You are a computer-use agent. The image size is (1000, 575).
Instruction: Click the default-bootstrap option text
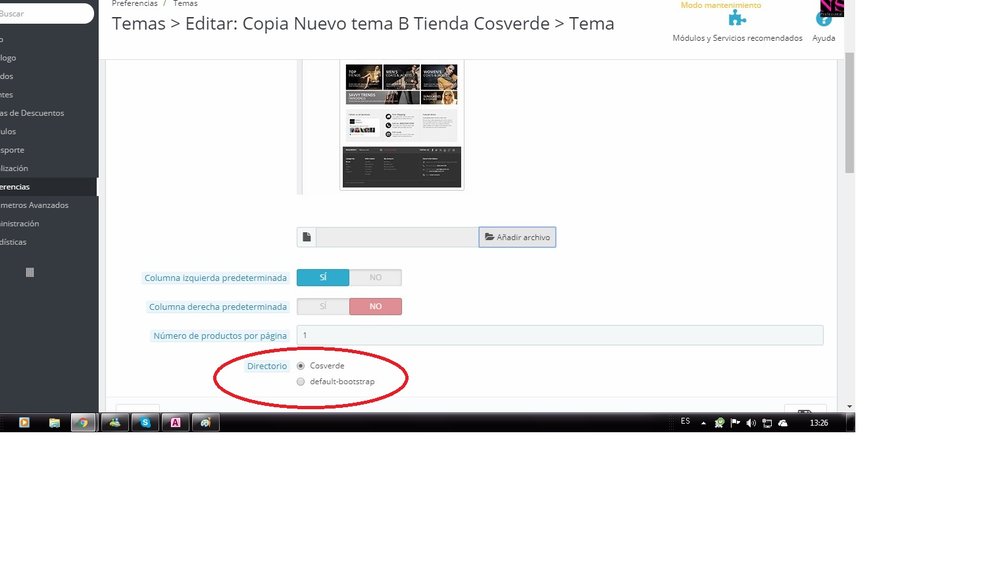(342, 382)
